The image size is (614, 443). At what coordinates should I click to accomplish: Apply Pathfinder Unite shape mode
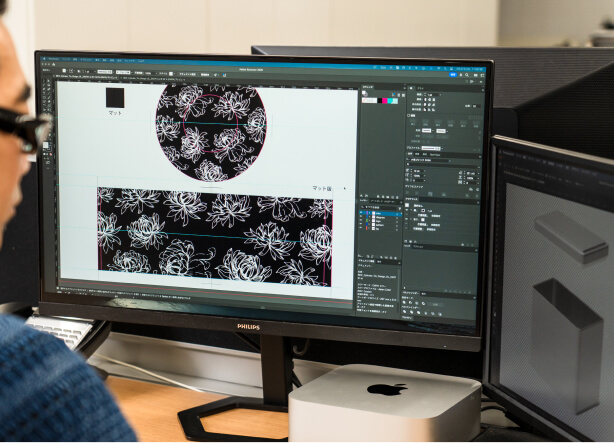click(404, 303)
